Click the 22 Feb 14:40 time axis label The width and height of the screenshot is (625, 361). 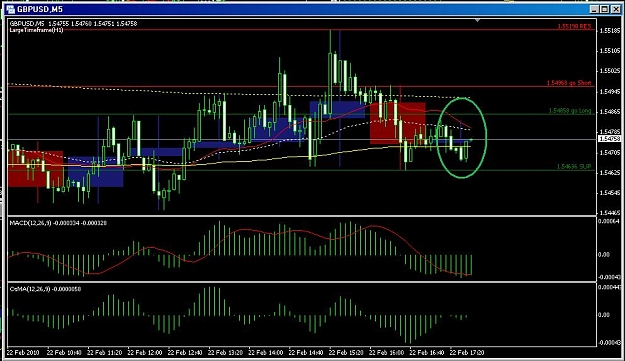306,353
